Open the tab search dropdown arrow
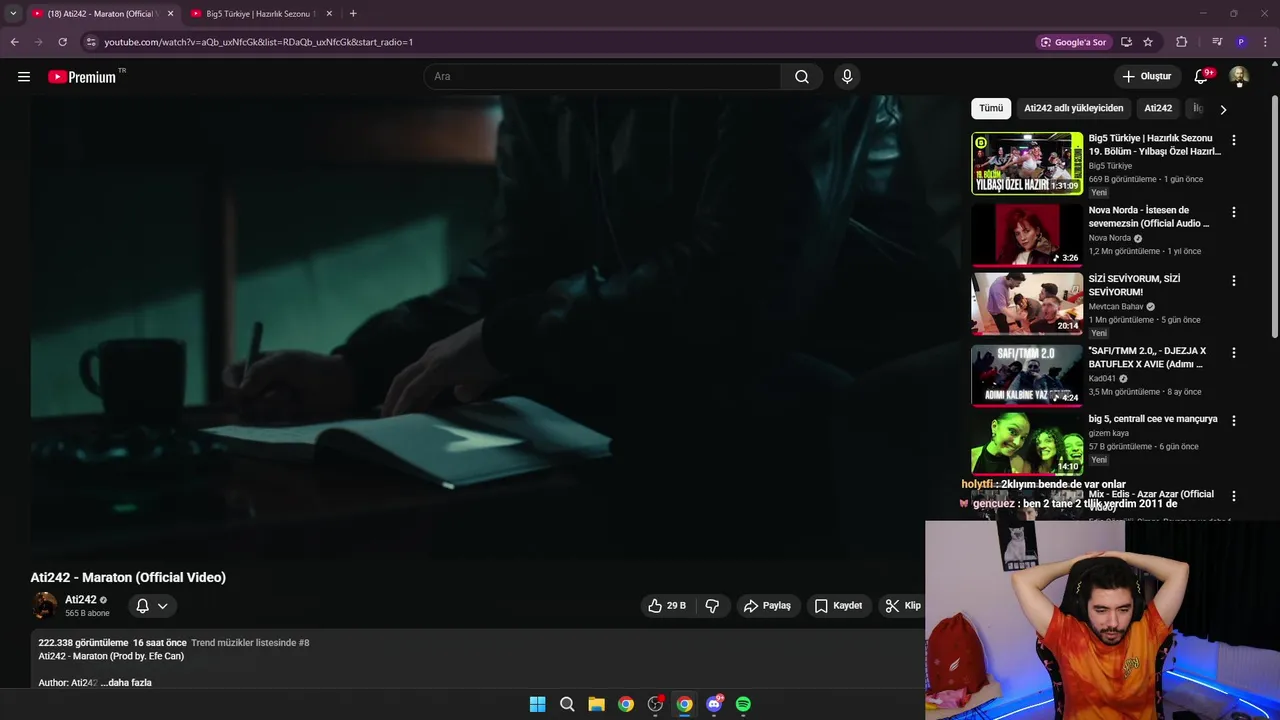 point(13,13)
